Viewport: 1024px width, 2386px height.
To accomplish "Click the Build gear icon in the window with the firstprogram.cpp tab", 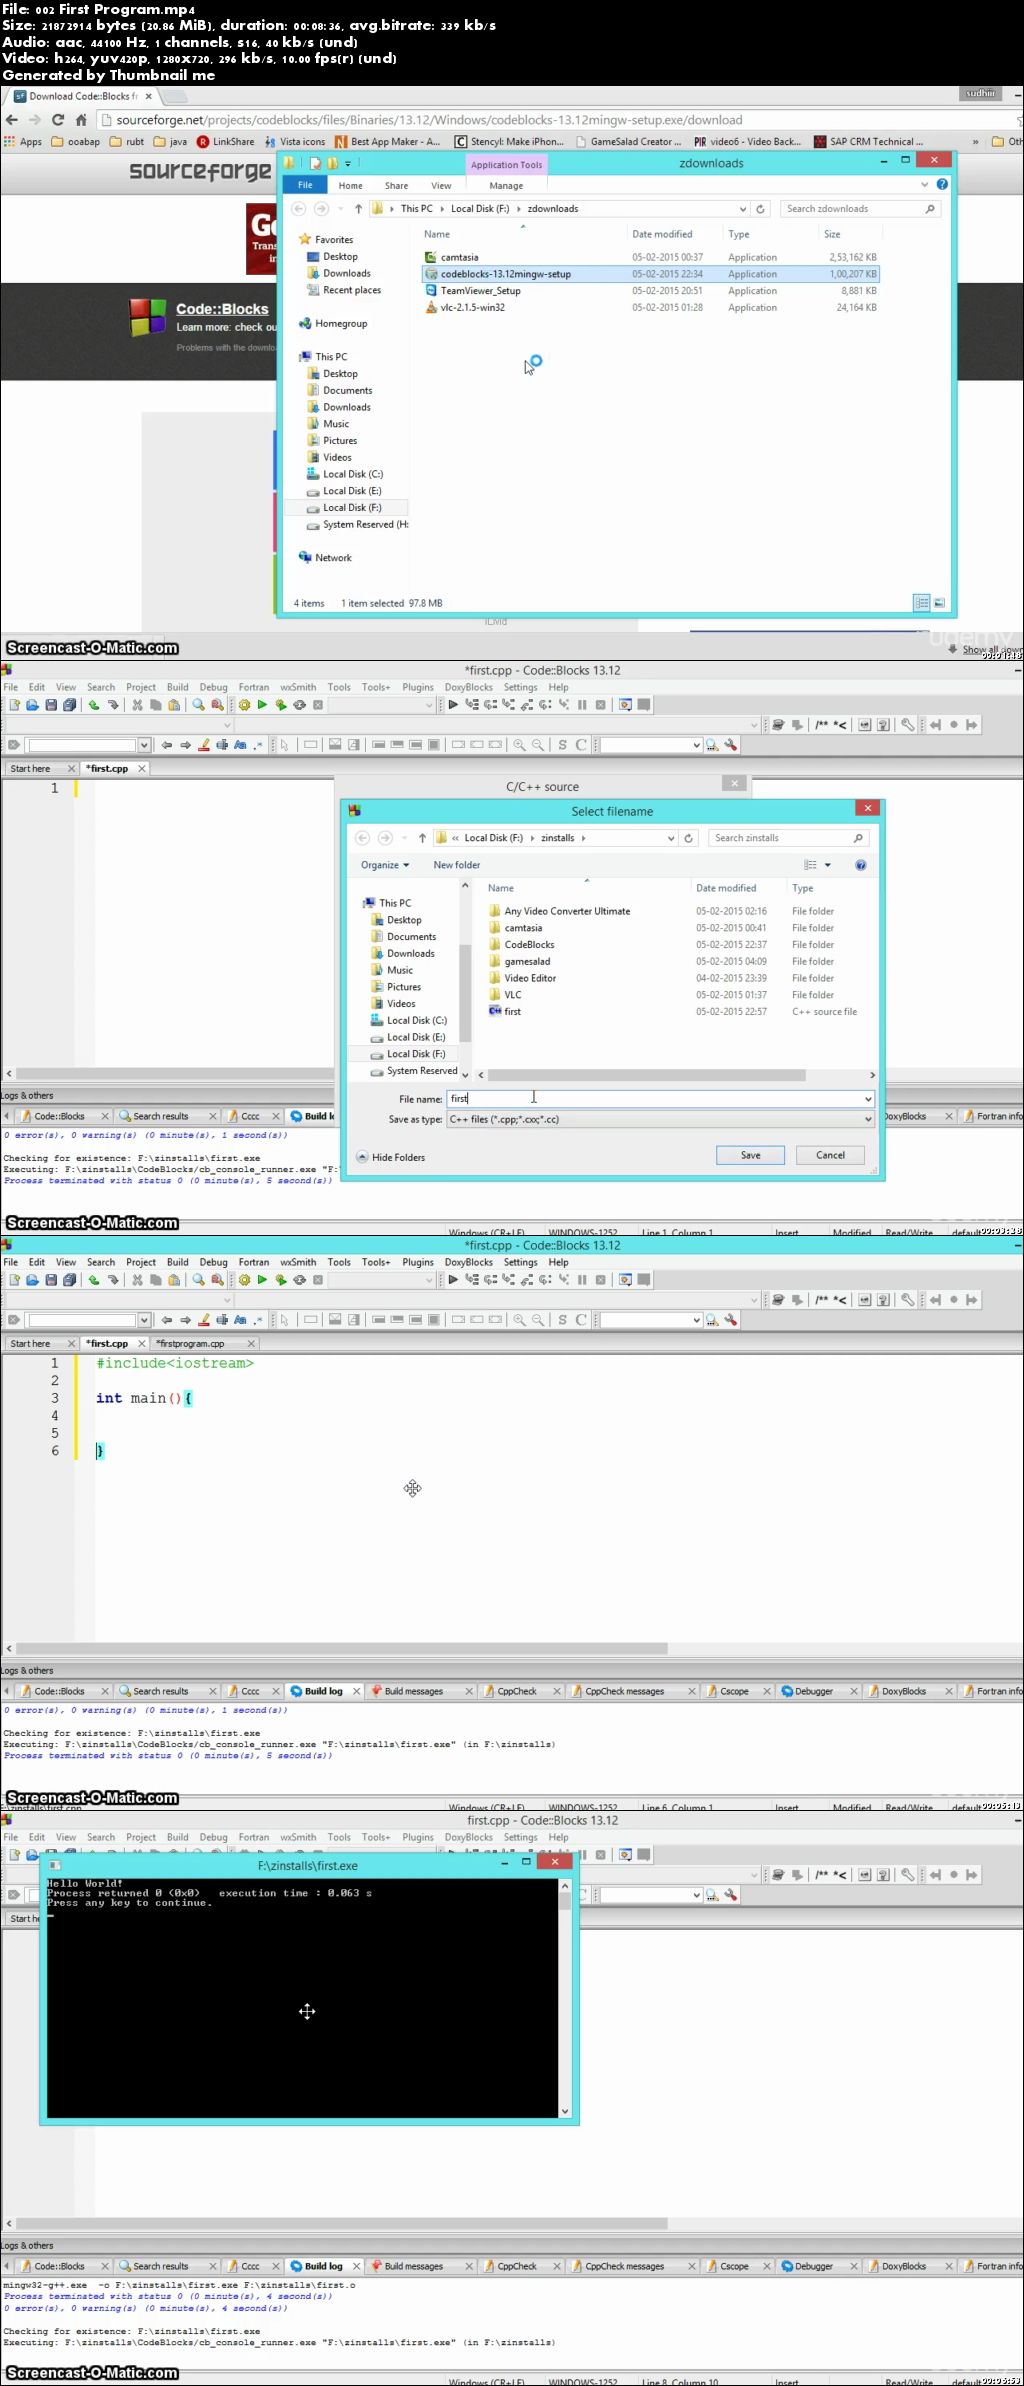I will pos(244,1280).
